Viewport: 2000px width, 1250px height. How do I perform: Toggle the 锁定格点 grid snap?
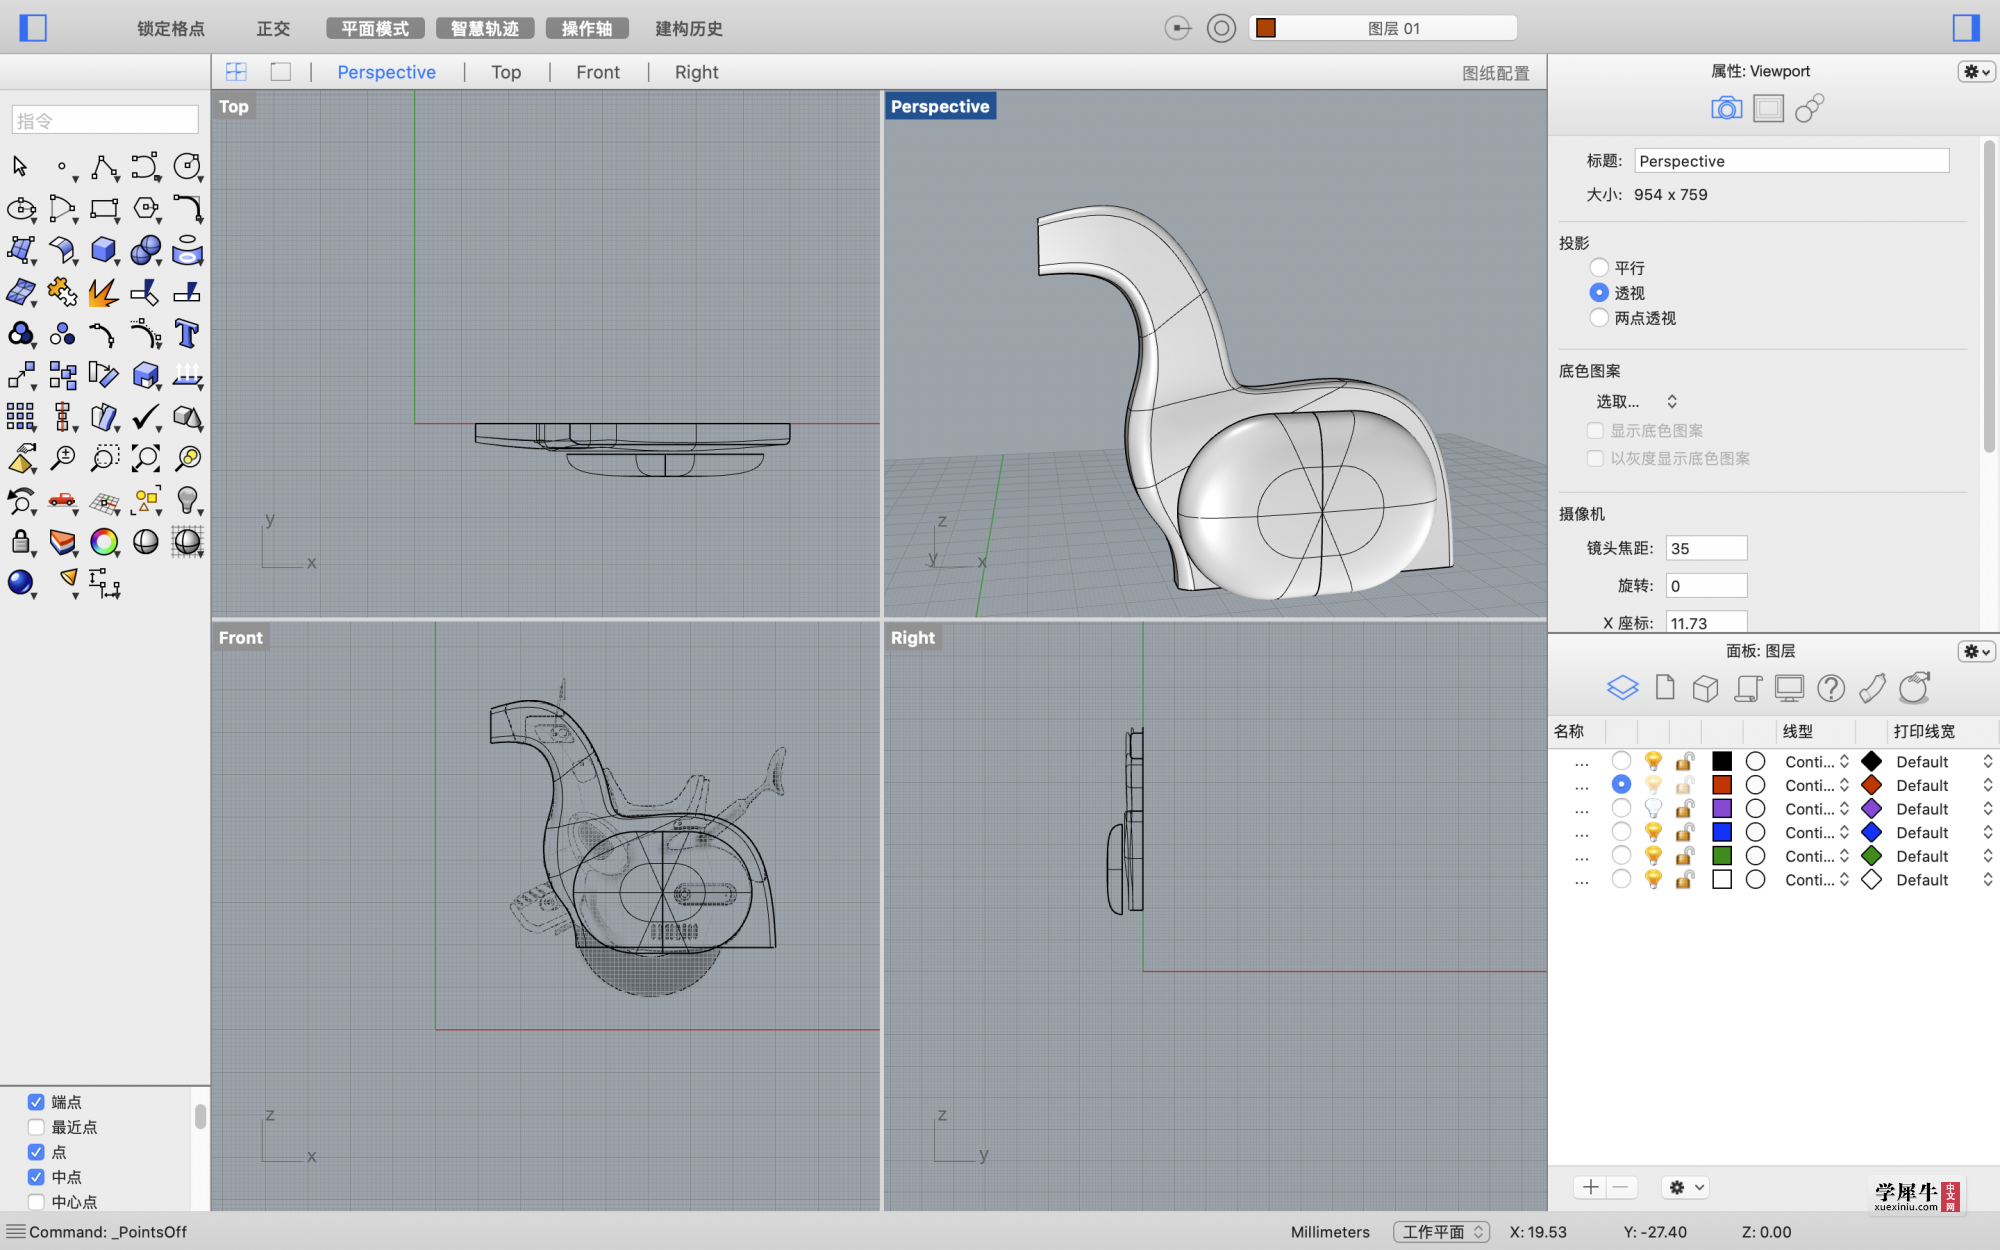coord(171,29)
